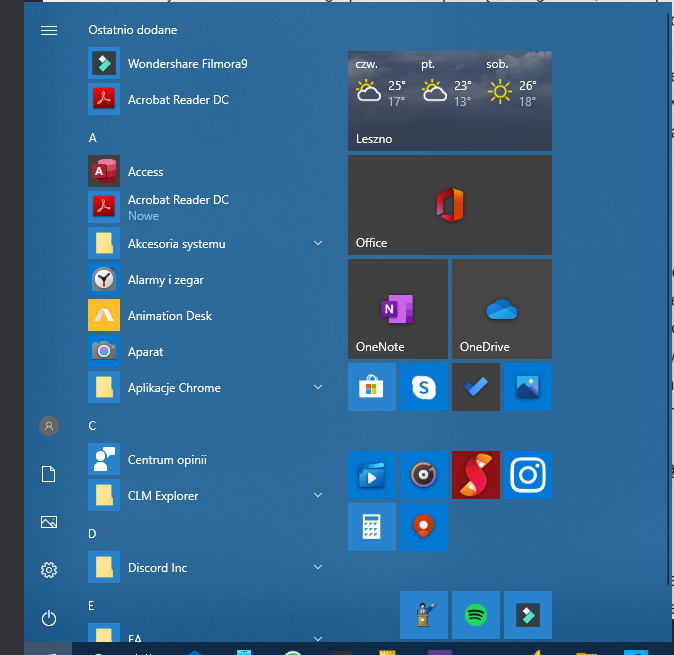Viewport: 674px width, 655px height.
Task: Launch Animation Desk app
Action: tap(206, 316)
